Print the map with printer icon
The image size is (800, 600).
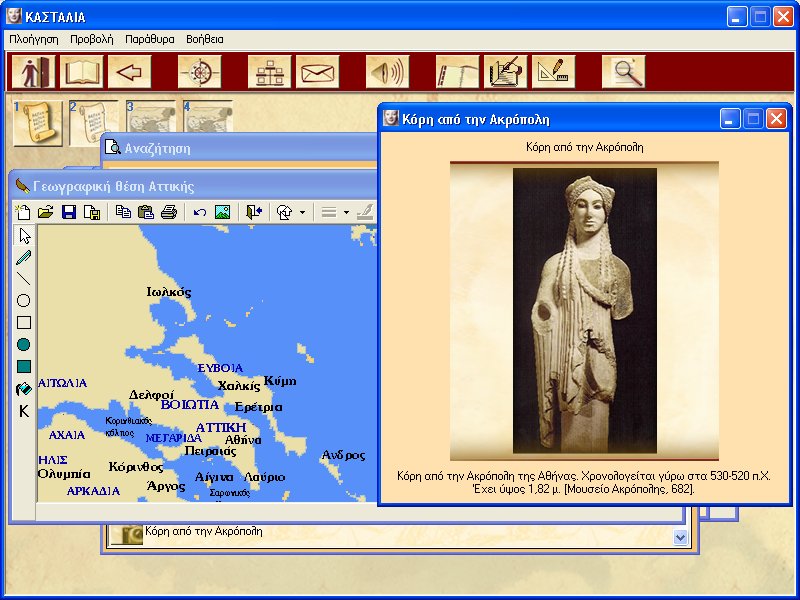(x=169, y=212)
